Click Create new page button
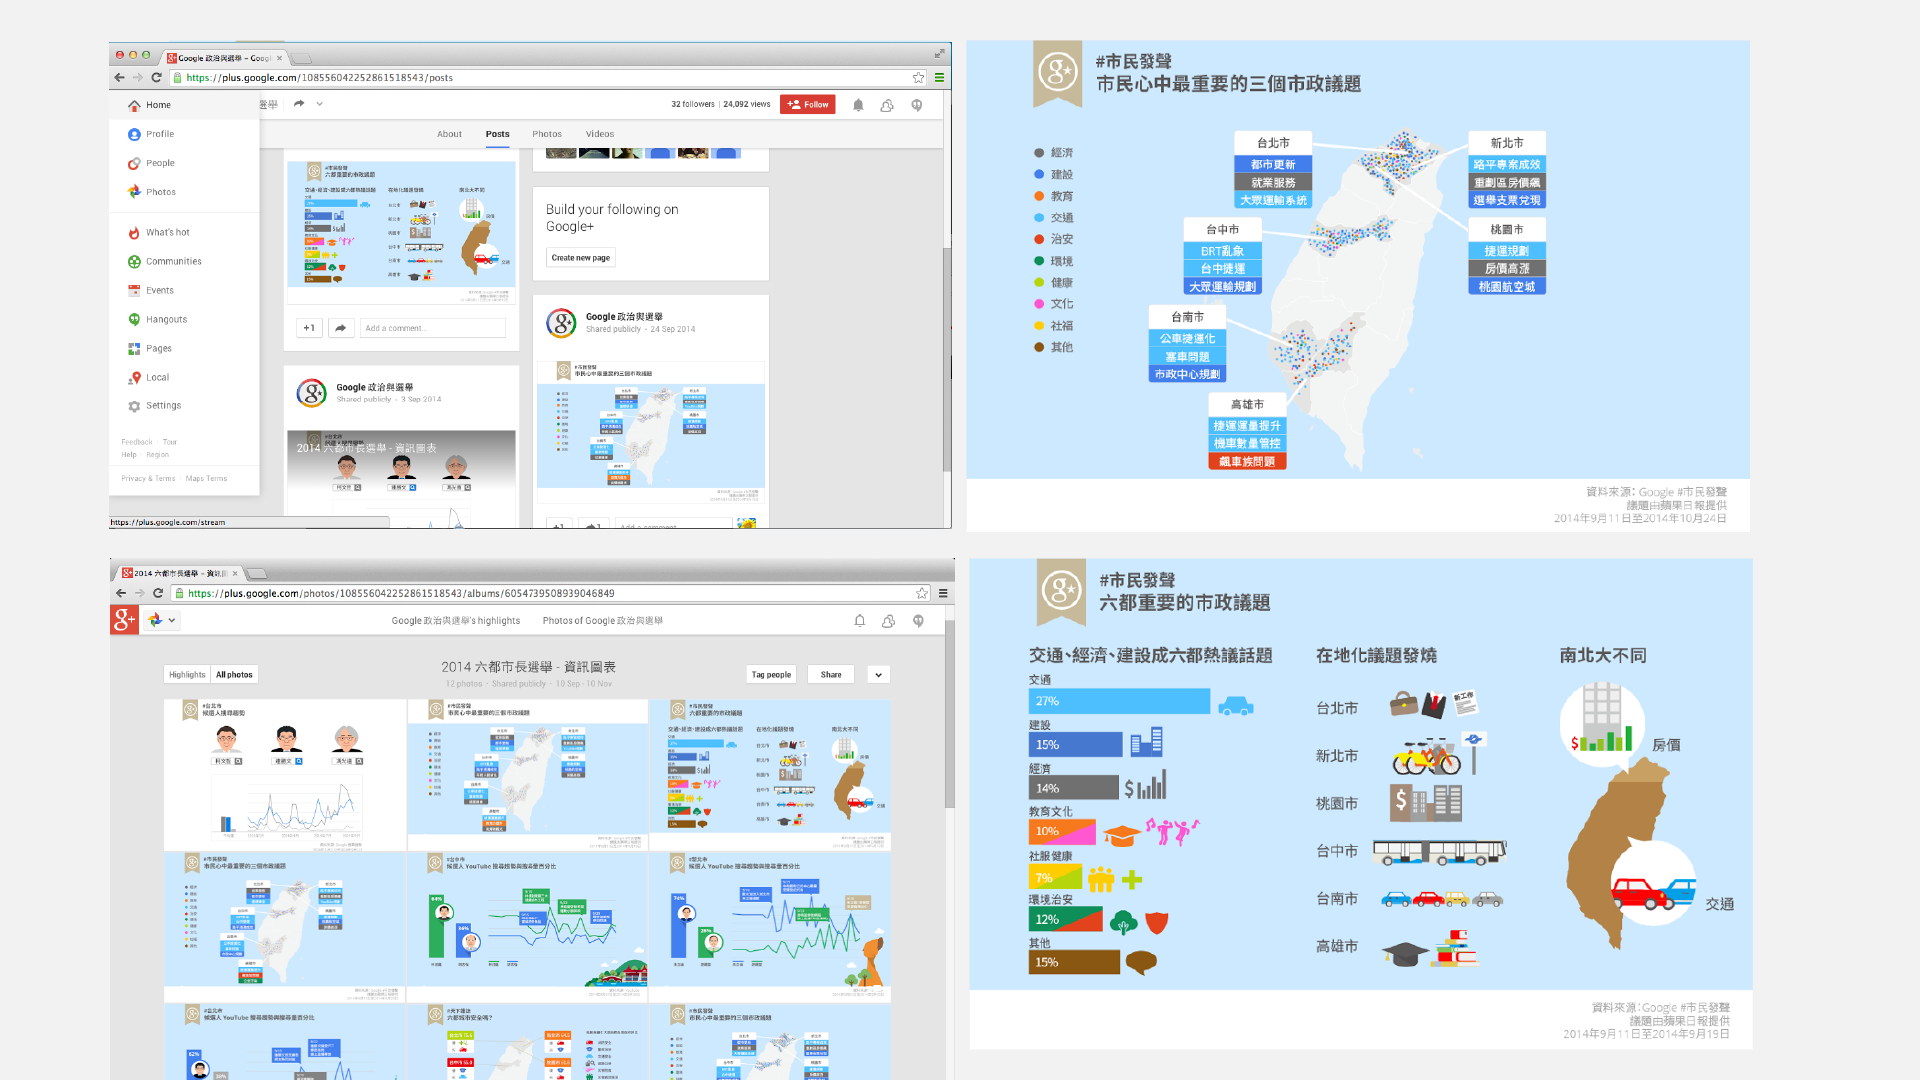This screenshot has height=1080, width=1920. click(581, 258)
